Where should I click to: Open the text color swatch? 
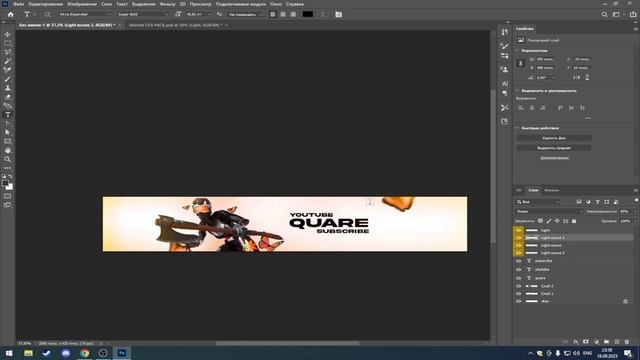tap(308, 14)
